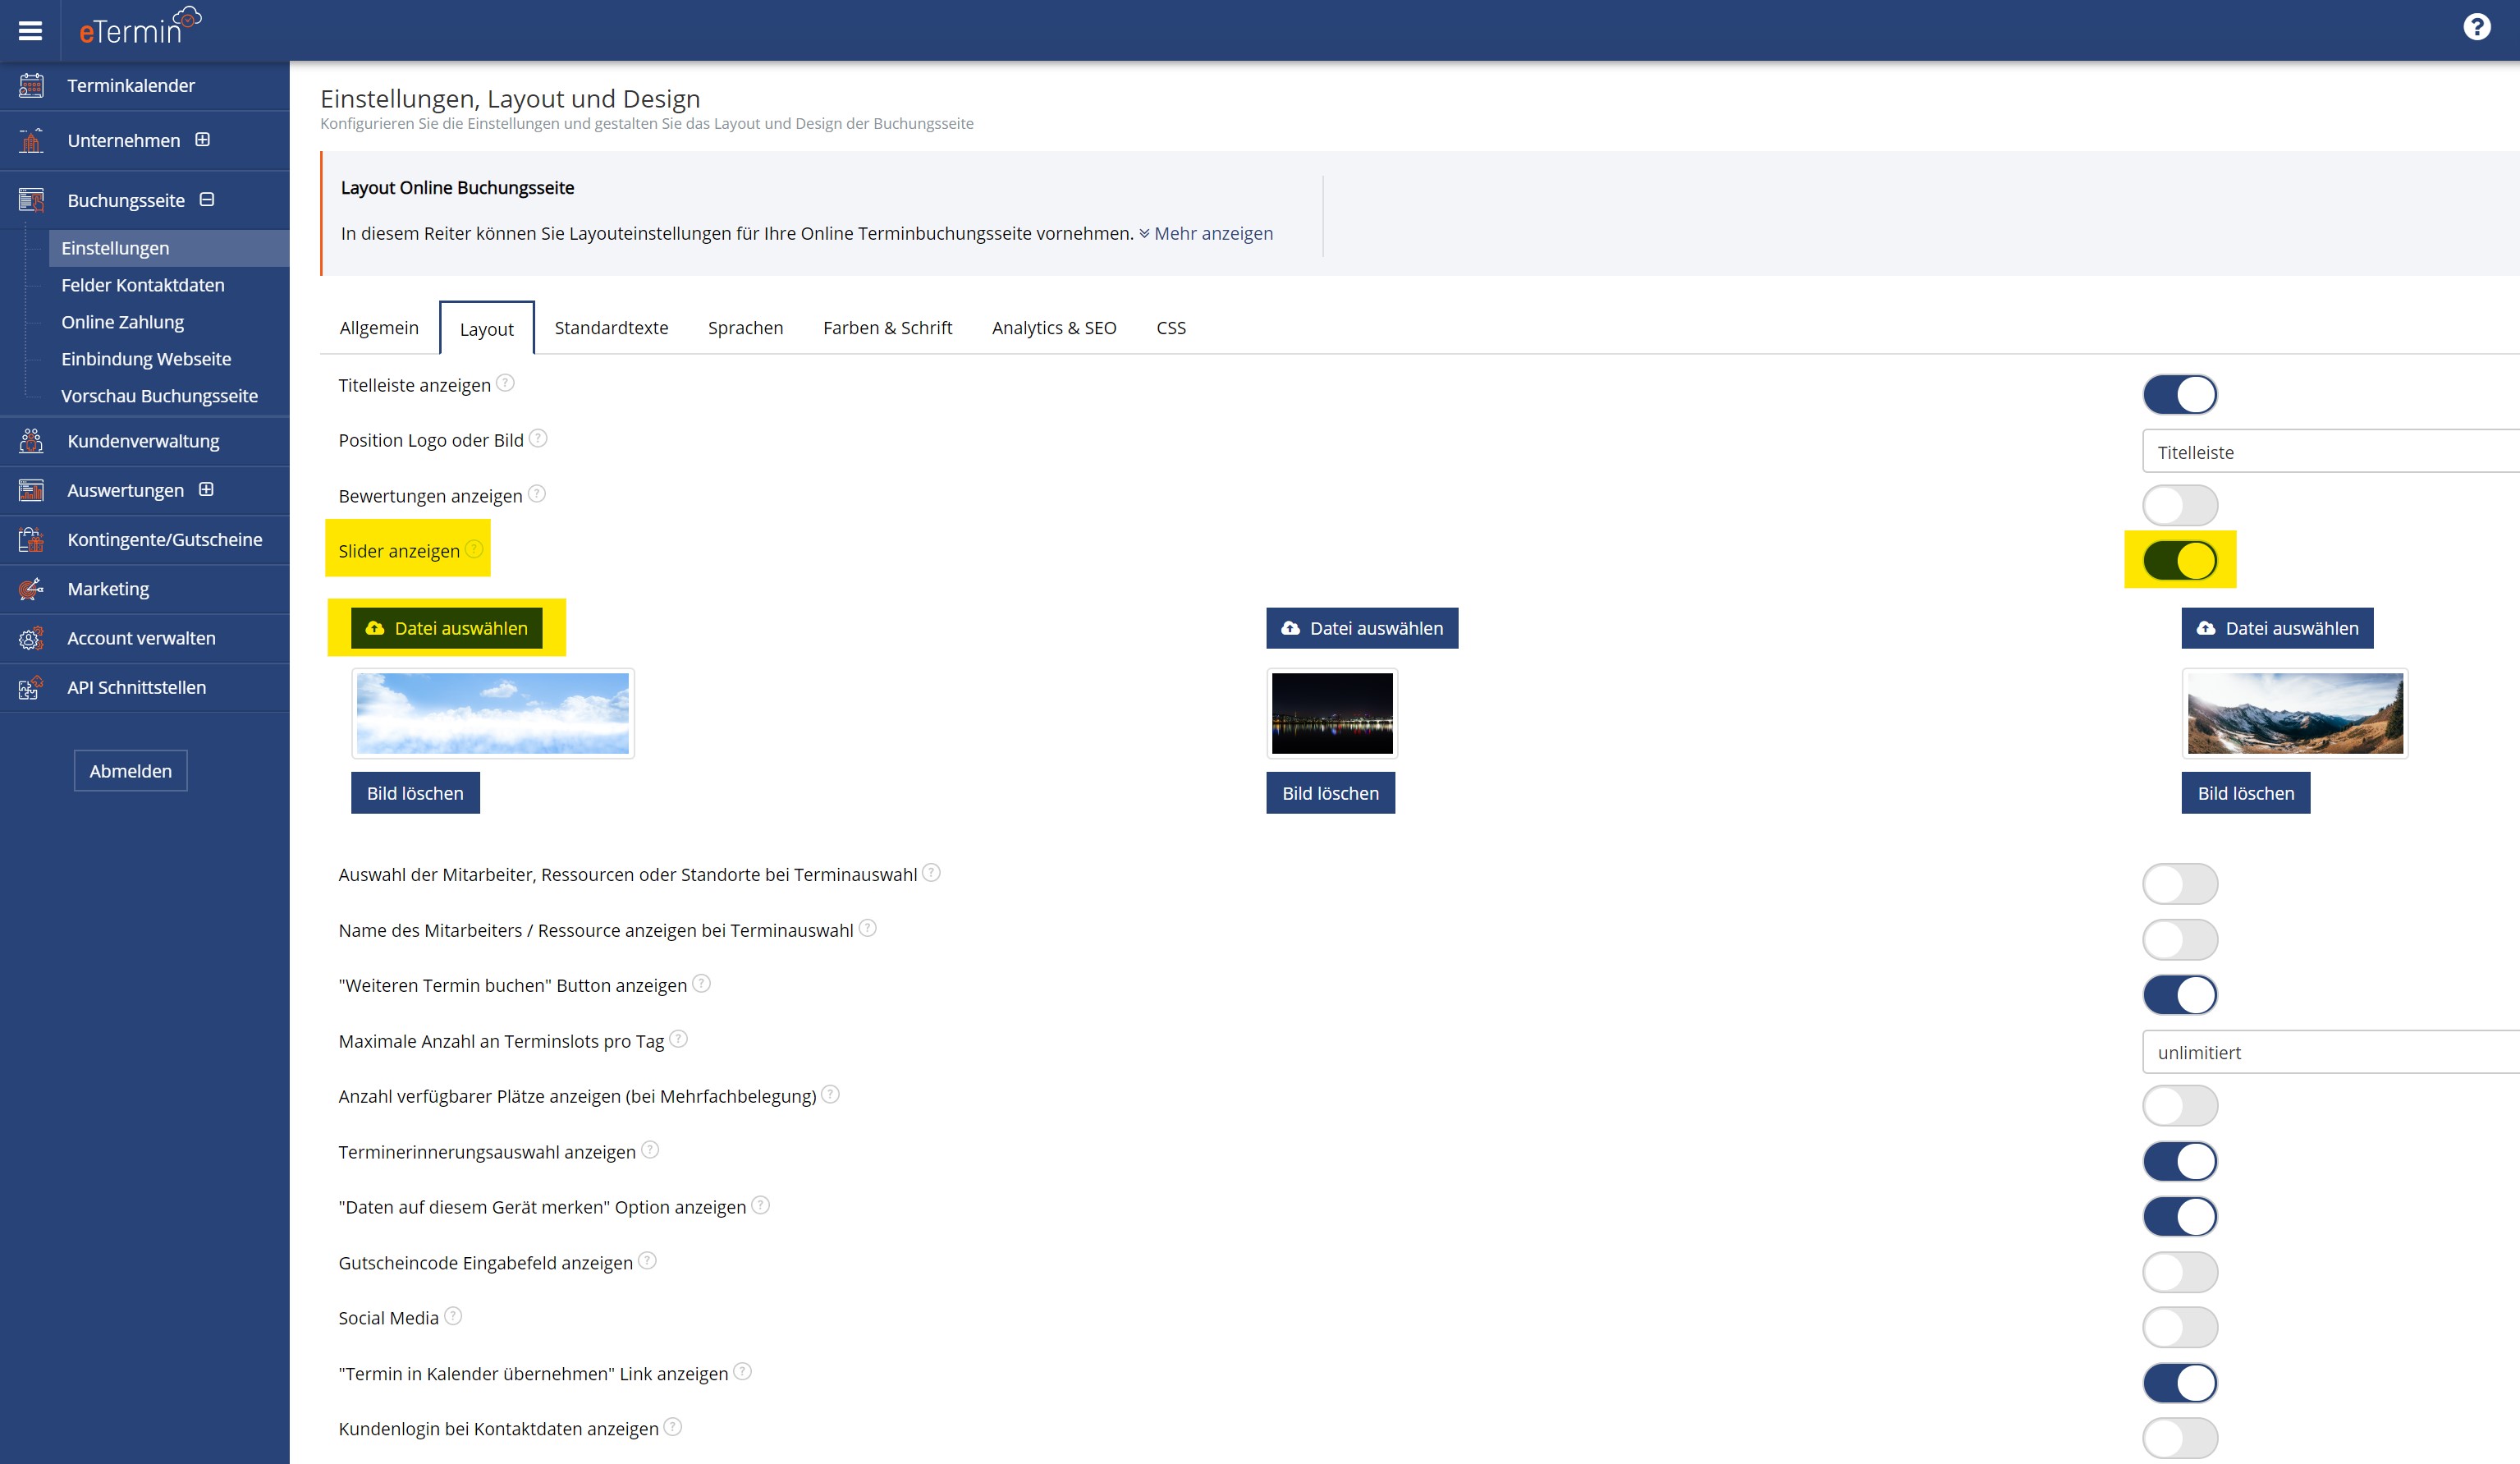The image size is (2520, 1464).
Task: Click the mountain landscape slider thumbnail
Action: [x=2295, y=713]
